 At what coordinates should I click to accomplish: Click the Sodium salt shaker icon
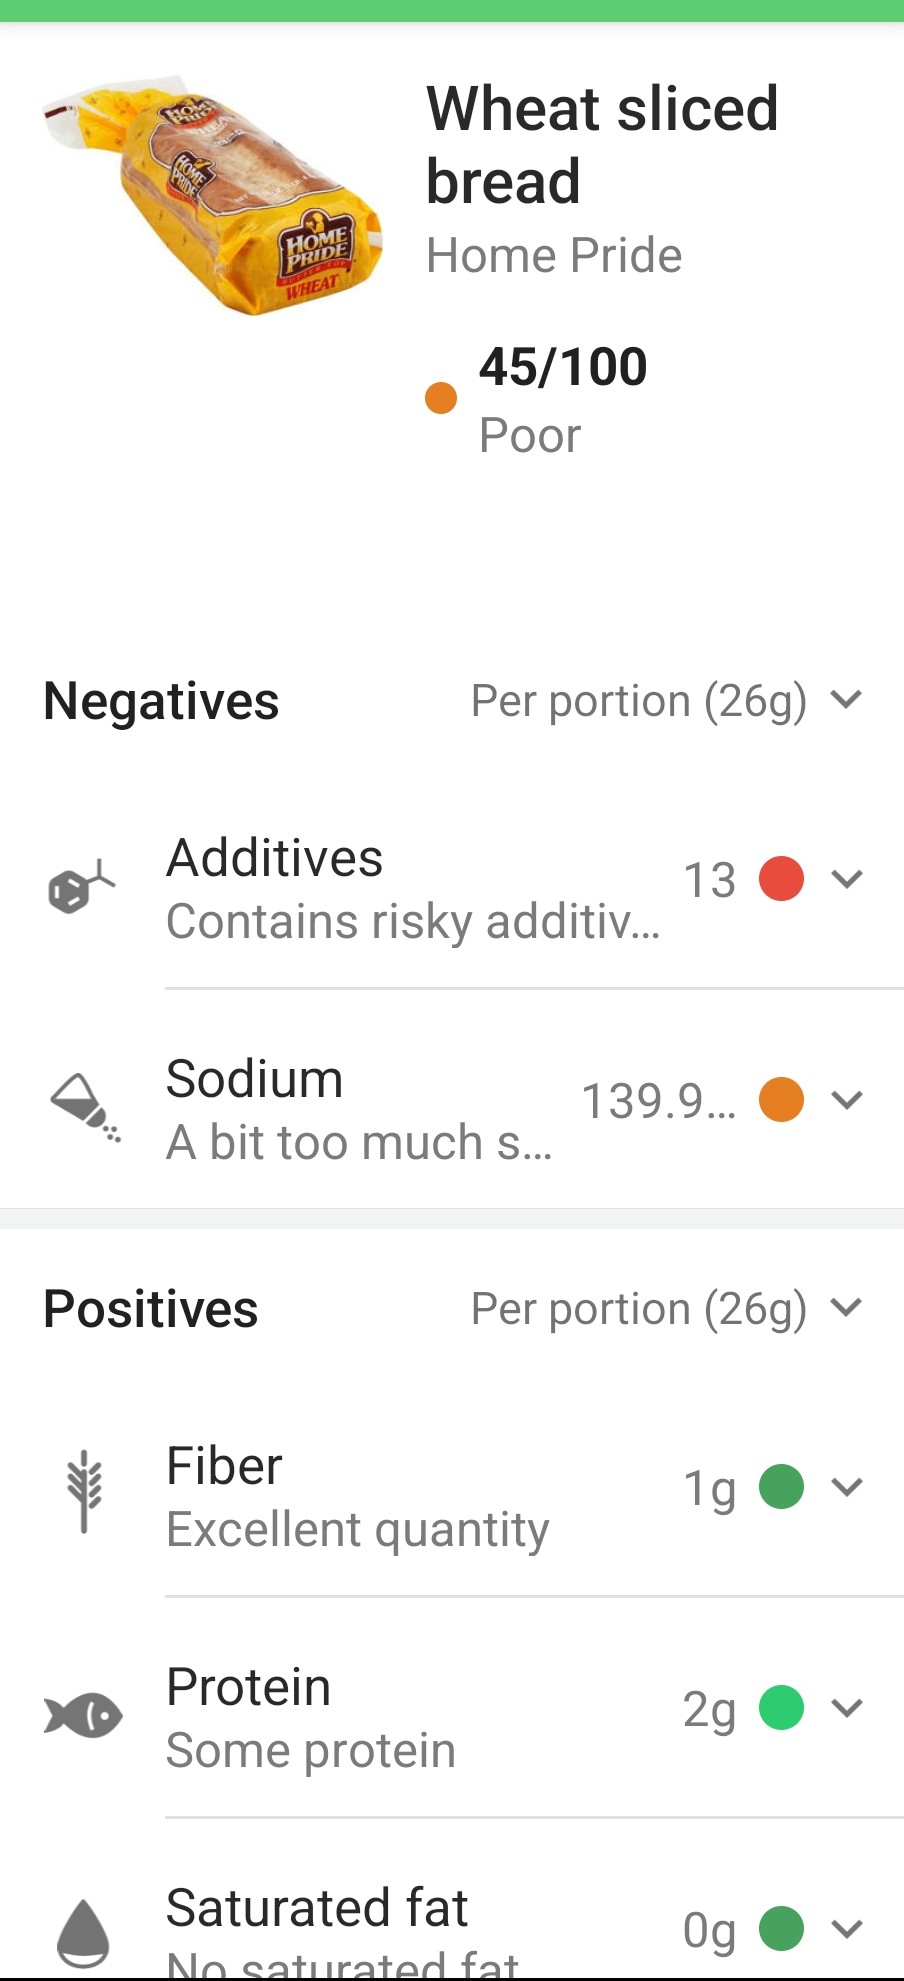click(85, 1108)
